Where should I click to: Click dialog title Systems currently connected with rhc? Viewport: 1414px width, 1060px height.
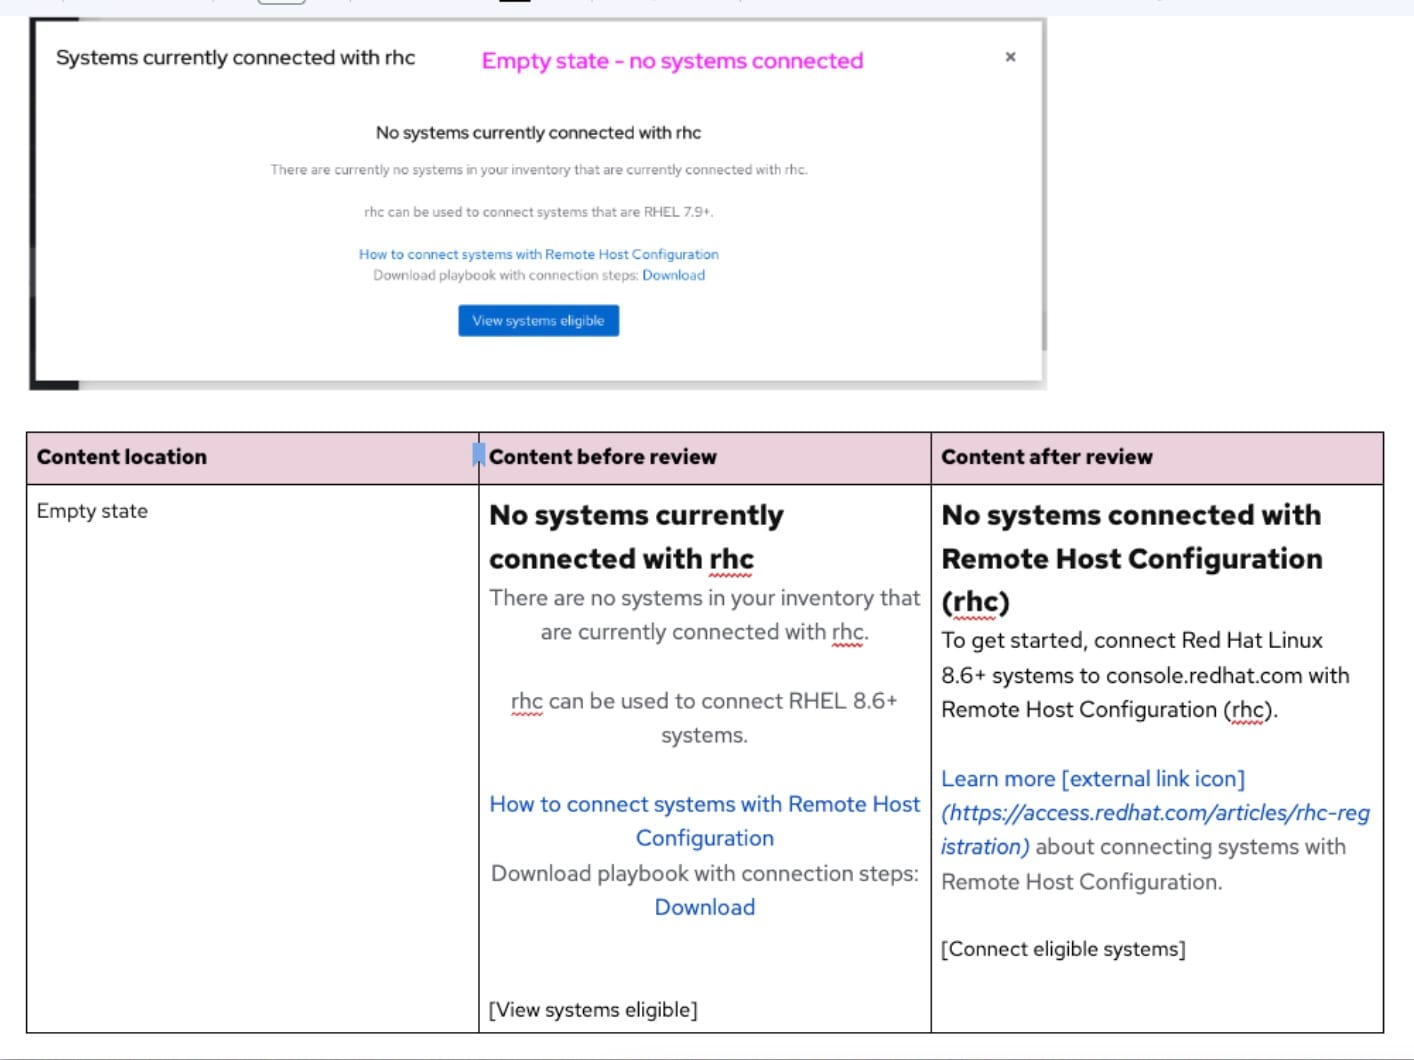pyautogui.click(x=235, y=58)
